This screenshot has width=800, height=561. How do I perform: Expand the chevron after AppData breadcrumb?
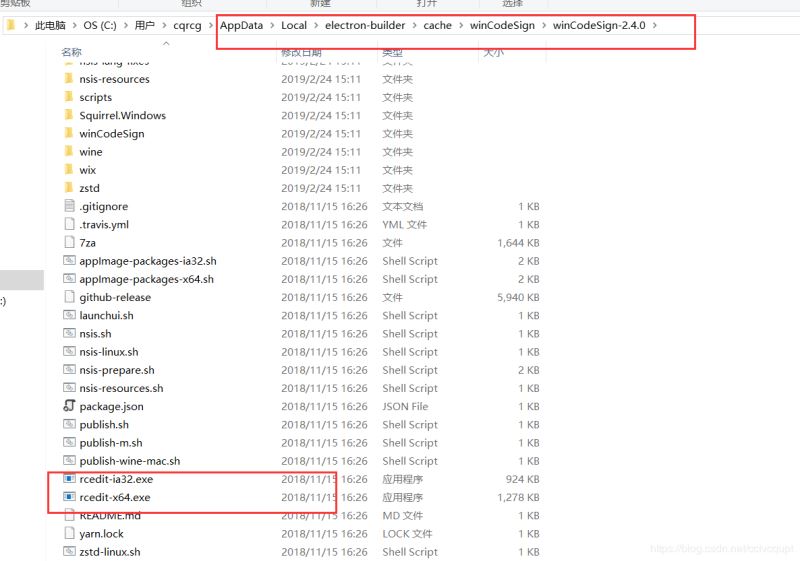[272, 26]
